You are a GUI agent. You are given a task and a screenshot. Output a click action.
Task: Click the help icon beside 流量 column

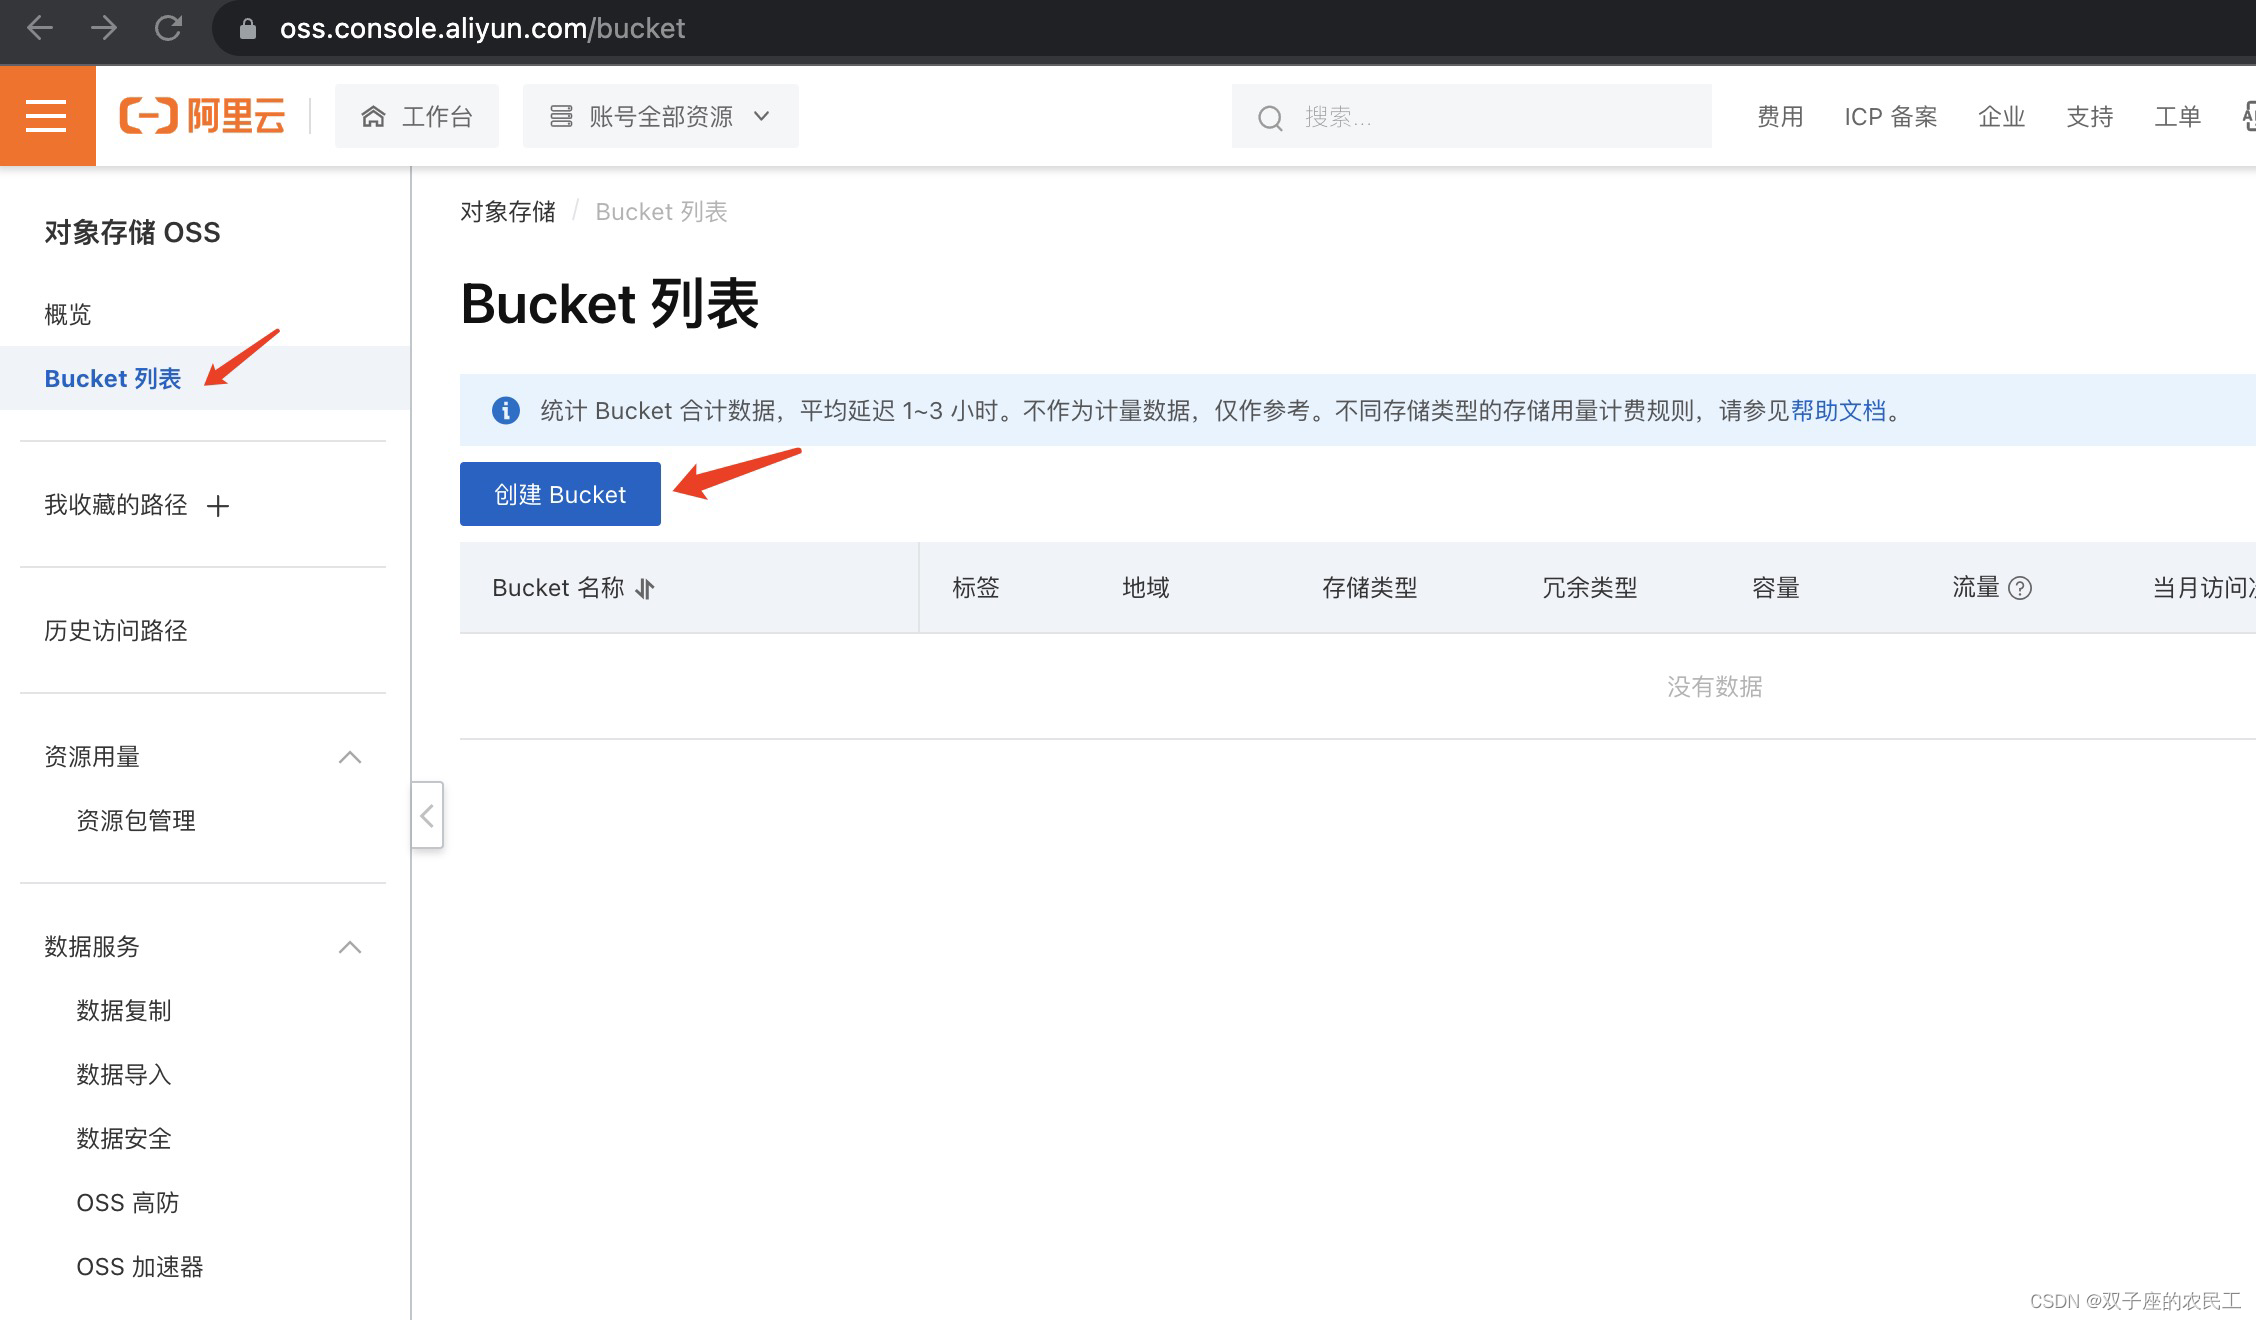click(2022, 588)
